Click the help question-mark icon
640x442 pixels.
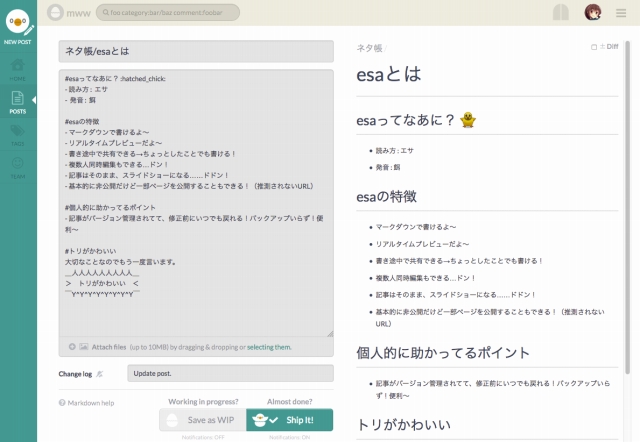tap(62, 403)
